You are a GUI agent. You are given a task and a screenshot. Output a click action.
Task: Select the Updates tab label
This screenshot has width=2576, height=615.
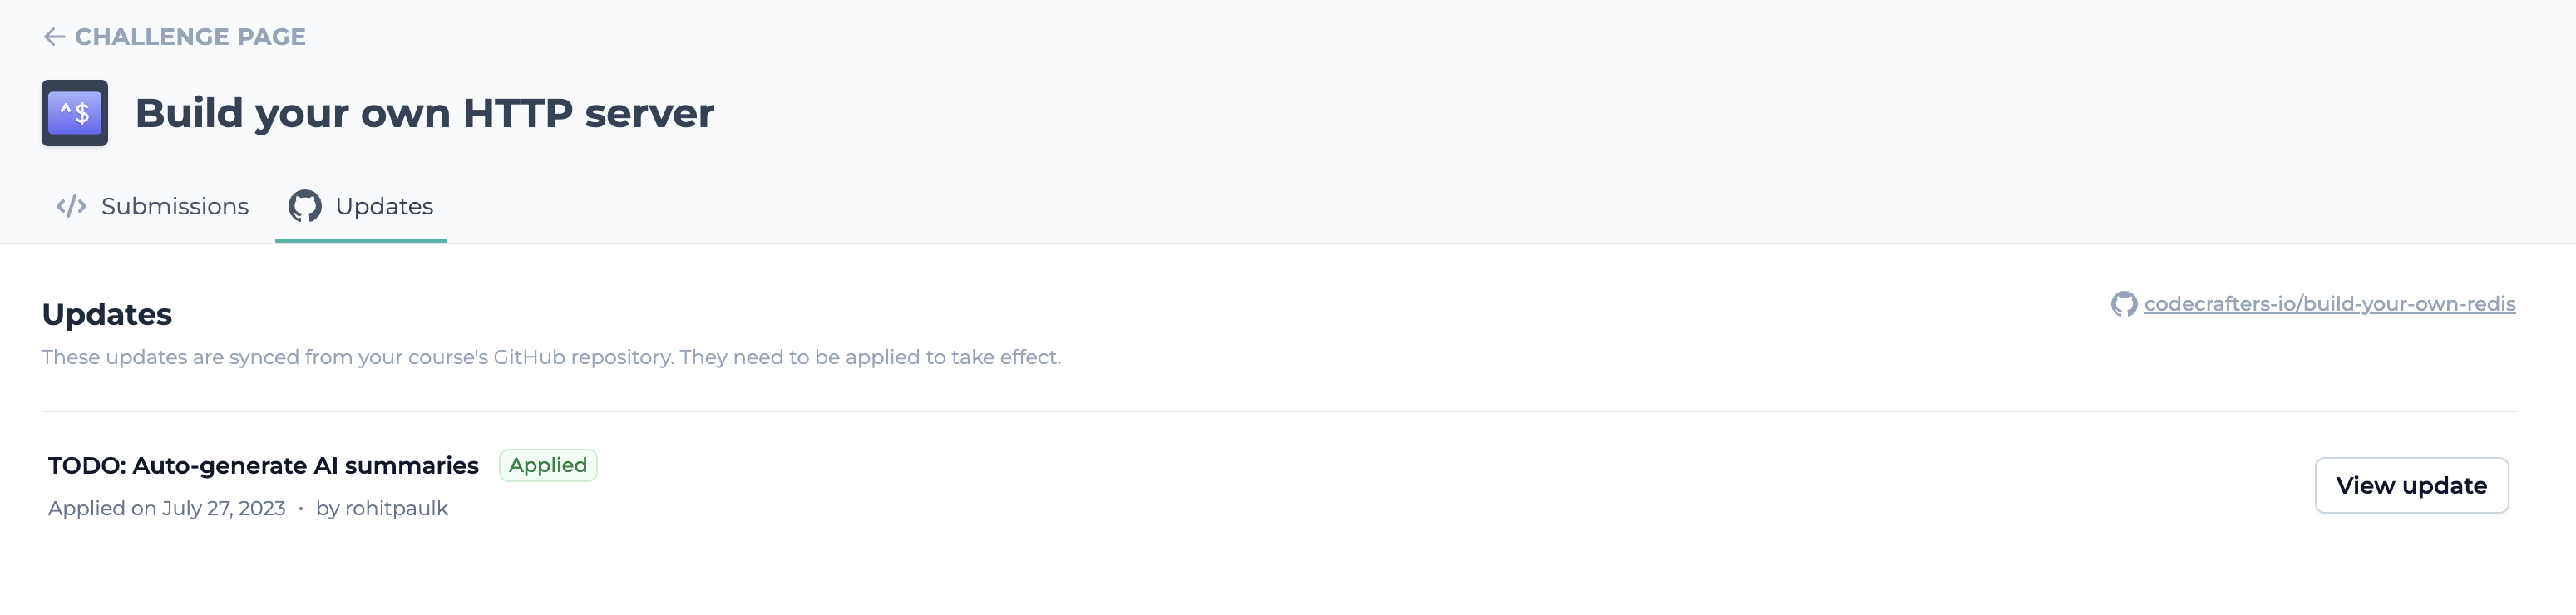click(384, 206)
